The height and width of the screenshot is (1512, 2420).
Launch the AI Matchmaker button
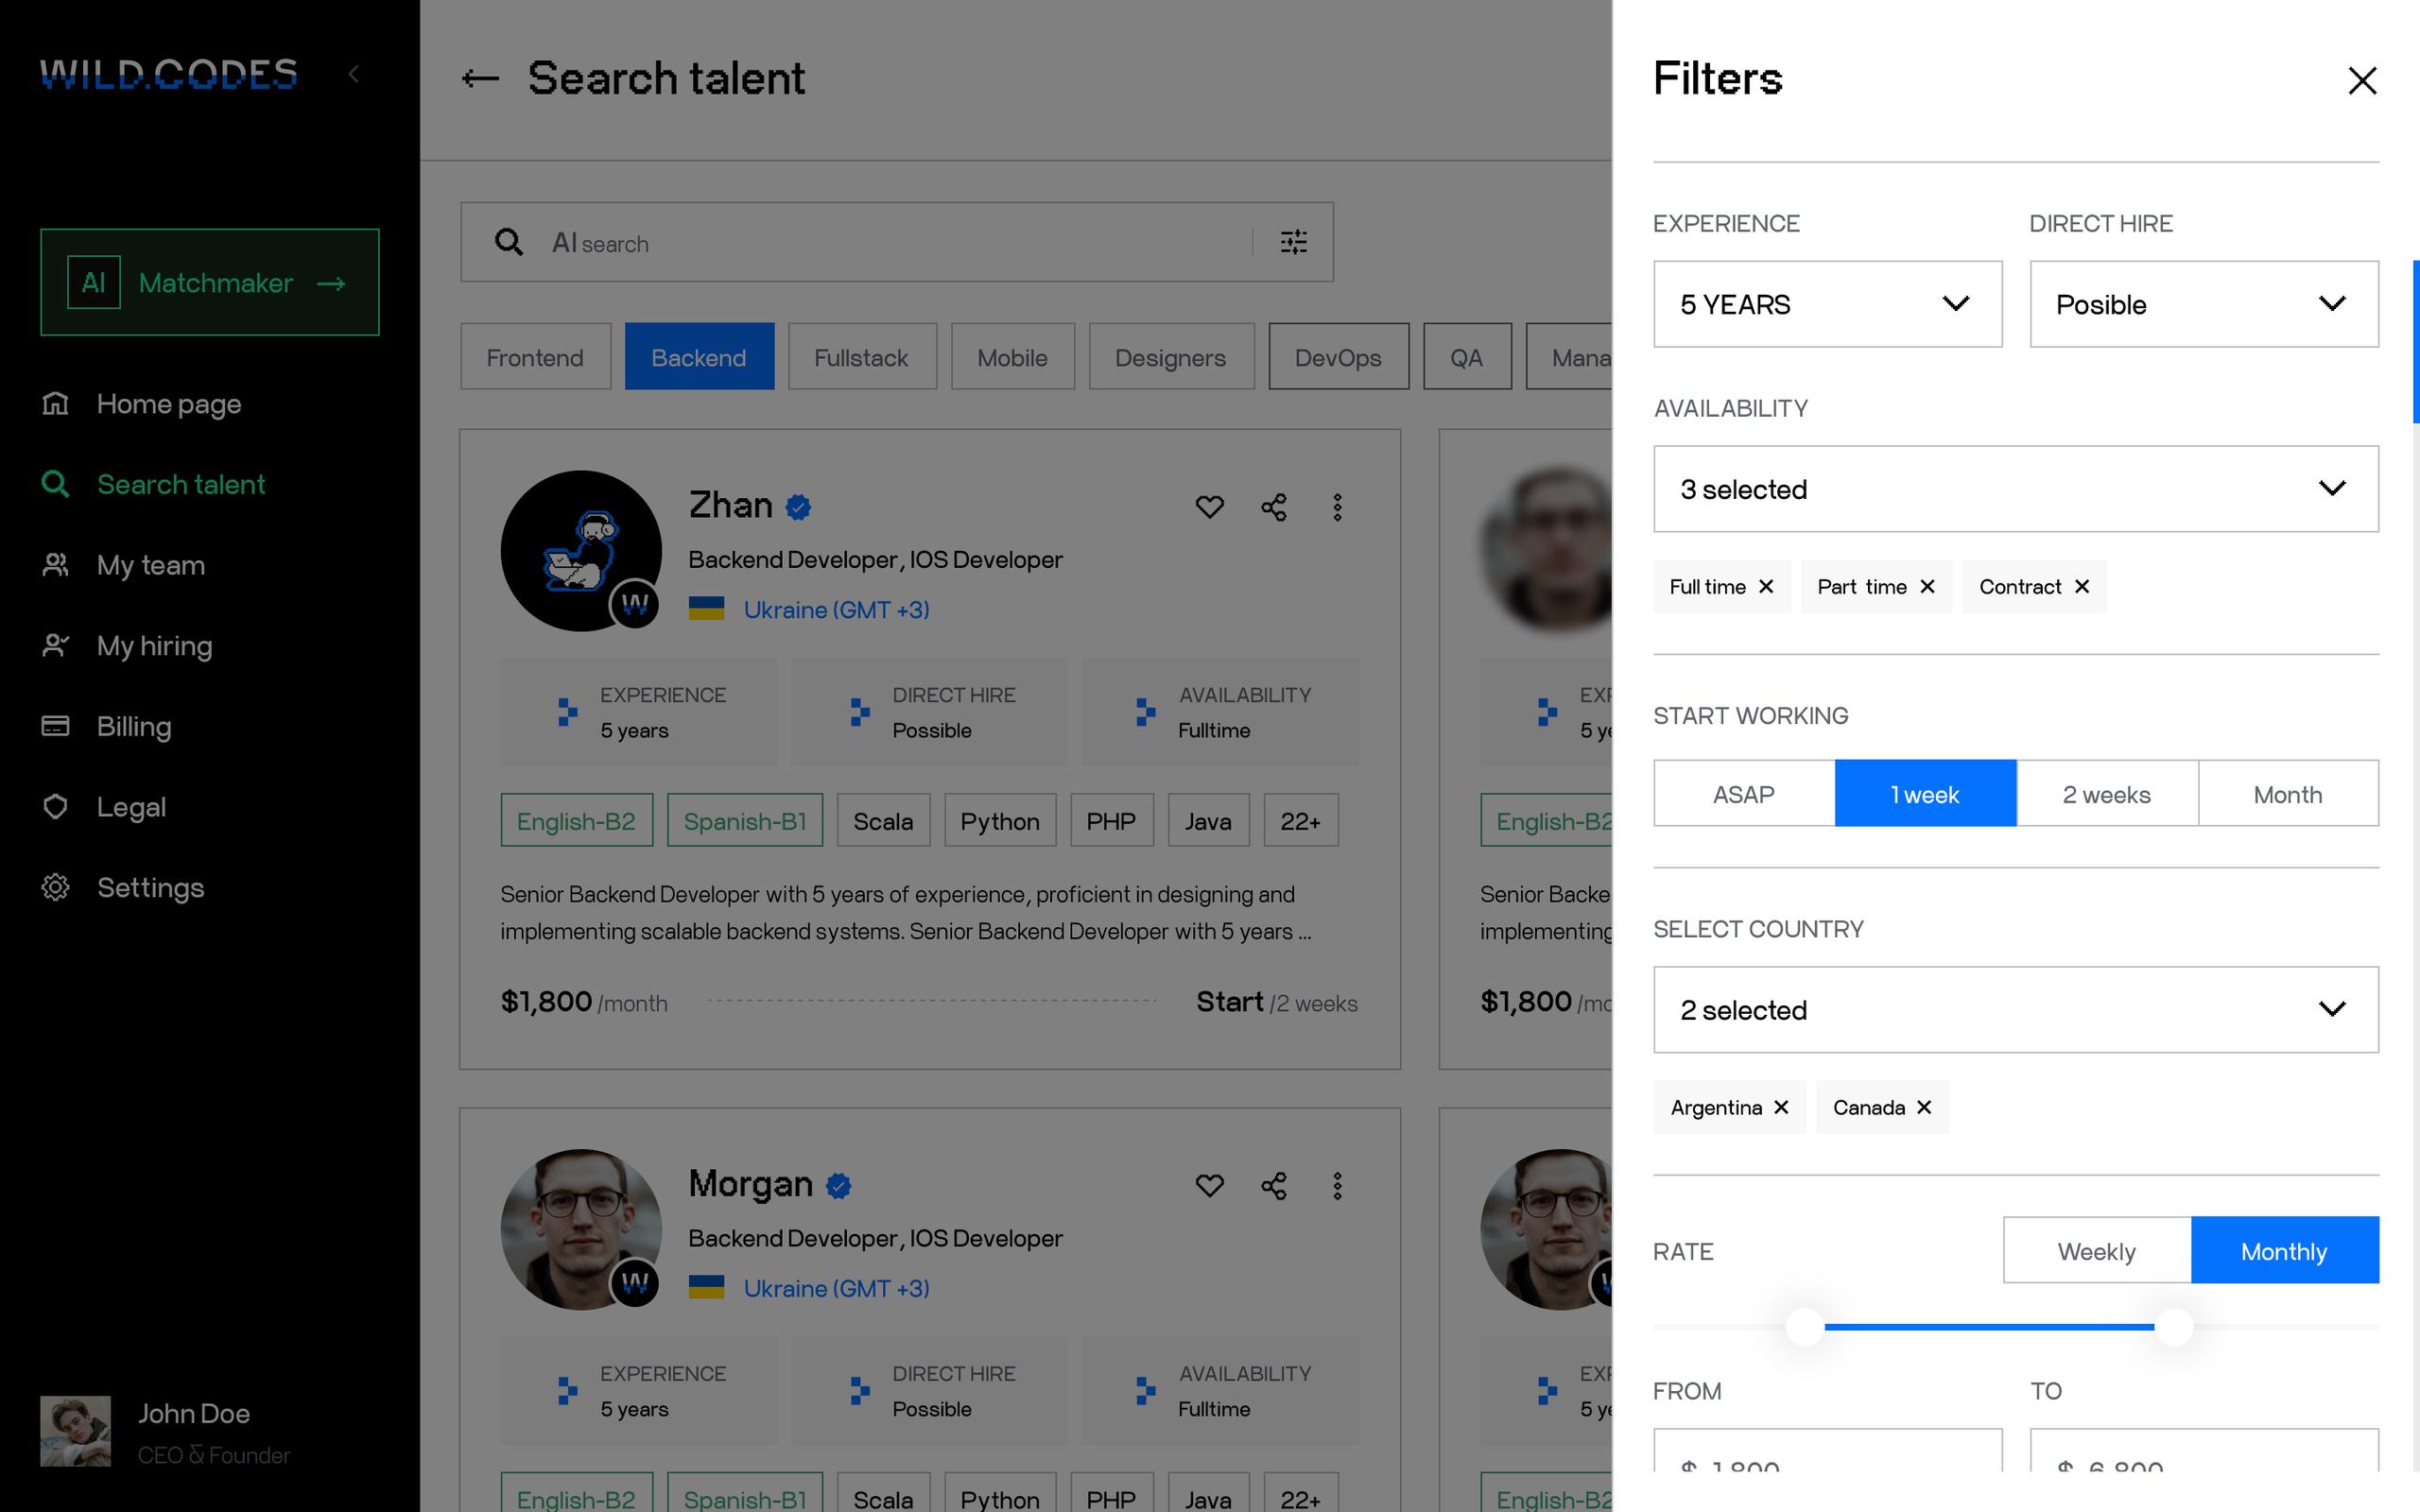point(210,283)
